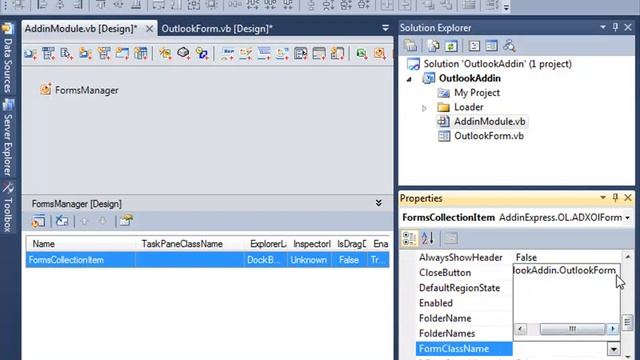Image resolution: width=640 pixels, height=360 pixels.
Task: Select Solution 'OutlookAddin' node
Action: coord(497,64)
